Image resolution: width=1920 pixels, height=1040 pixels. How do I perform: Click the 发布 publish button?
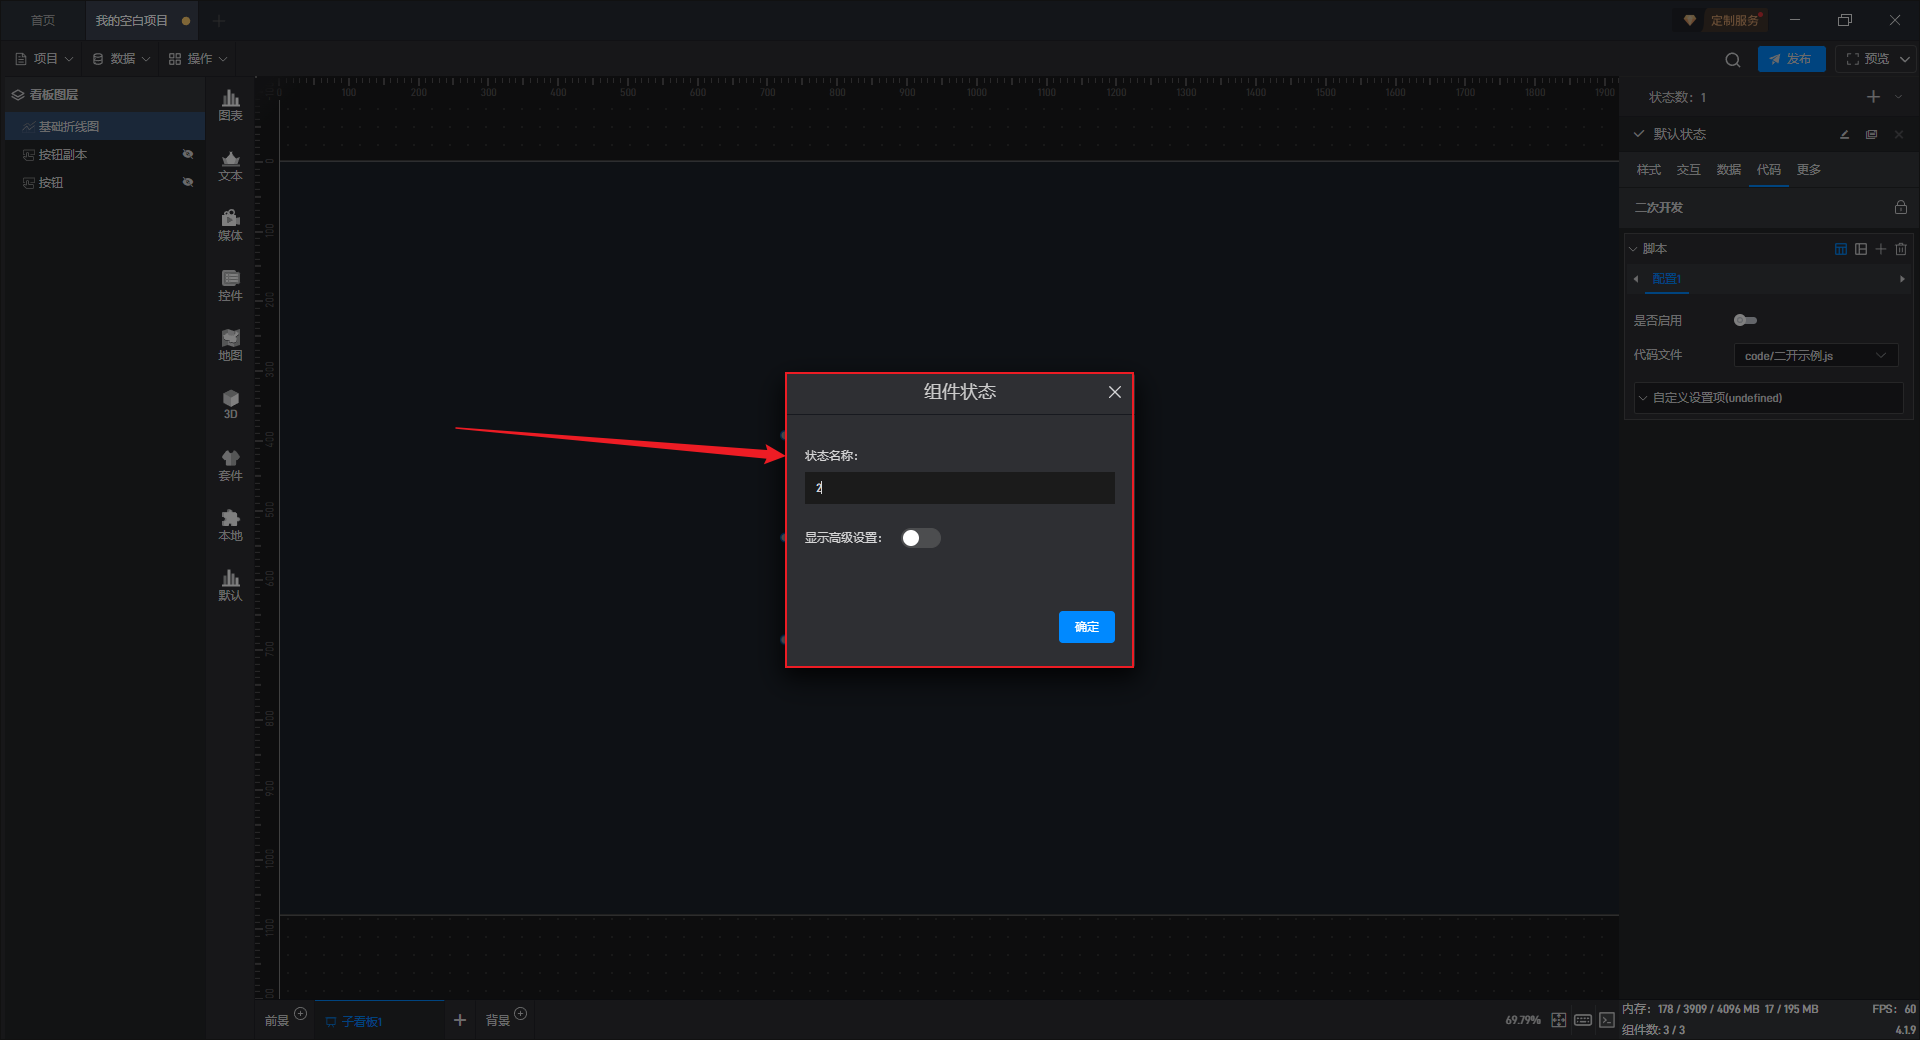pos(1791,59)
